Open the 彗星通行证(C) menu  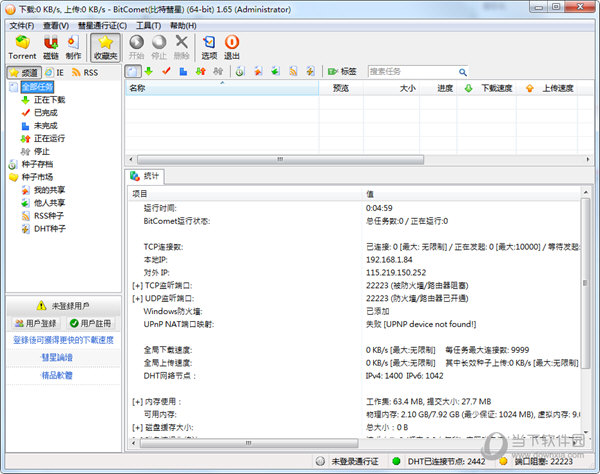(102, 26)
